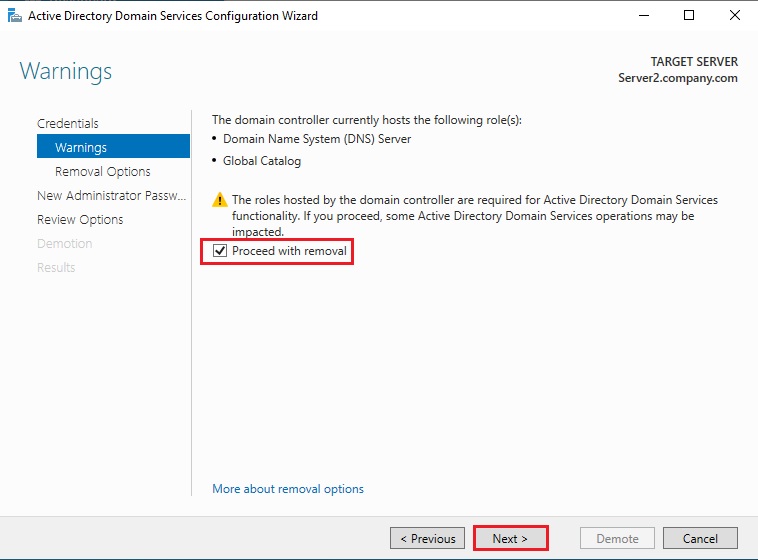This screenshot has width=758, height=560.
Task: Go back with the Previous button
Action: (427, 538)
